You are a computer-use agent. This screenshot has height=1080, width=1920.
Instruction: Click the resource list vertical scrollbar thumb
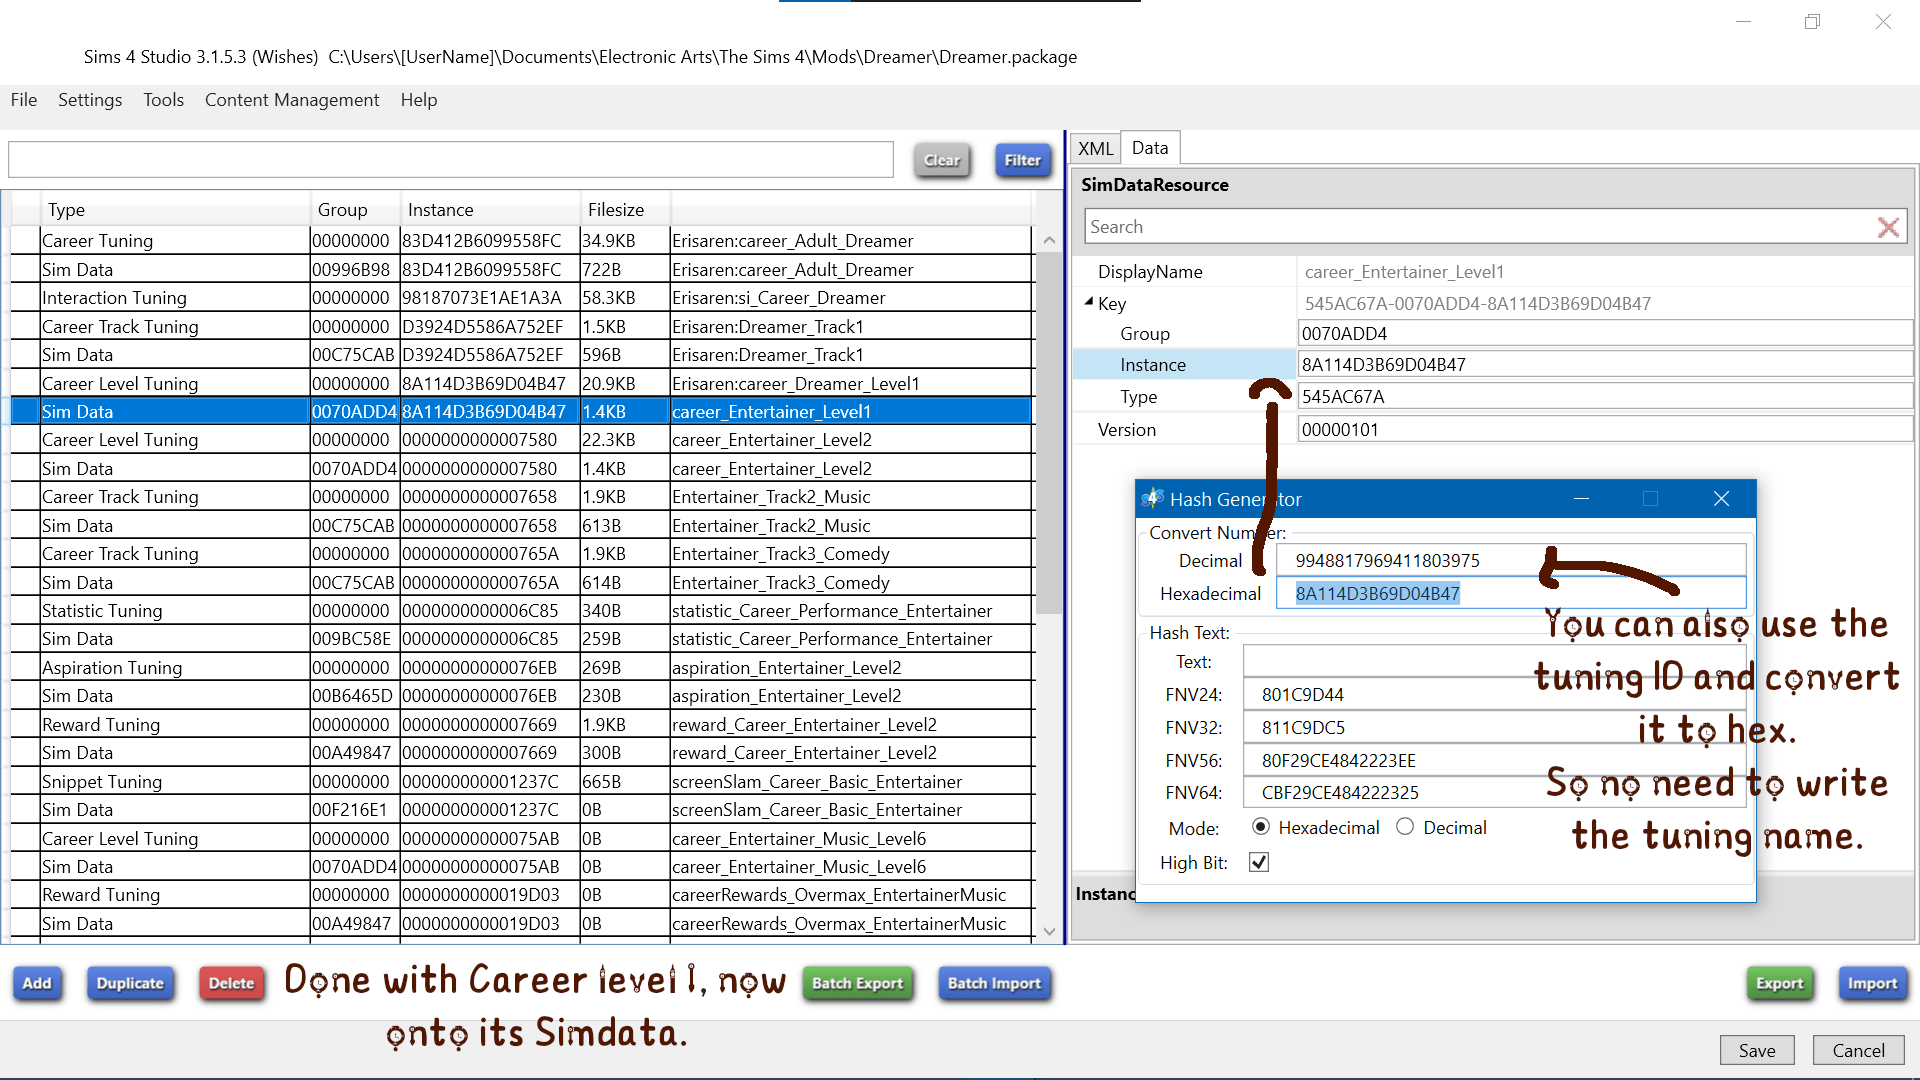coord(1049,432)
